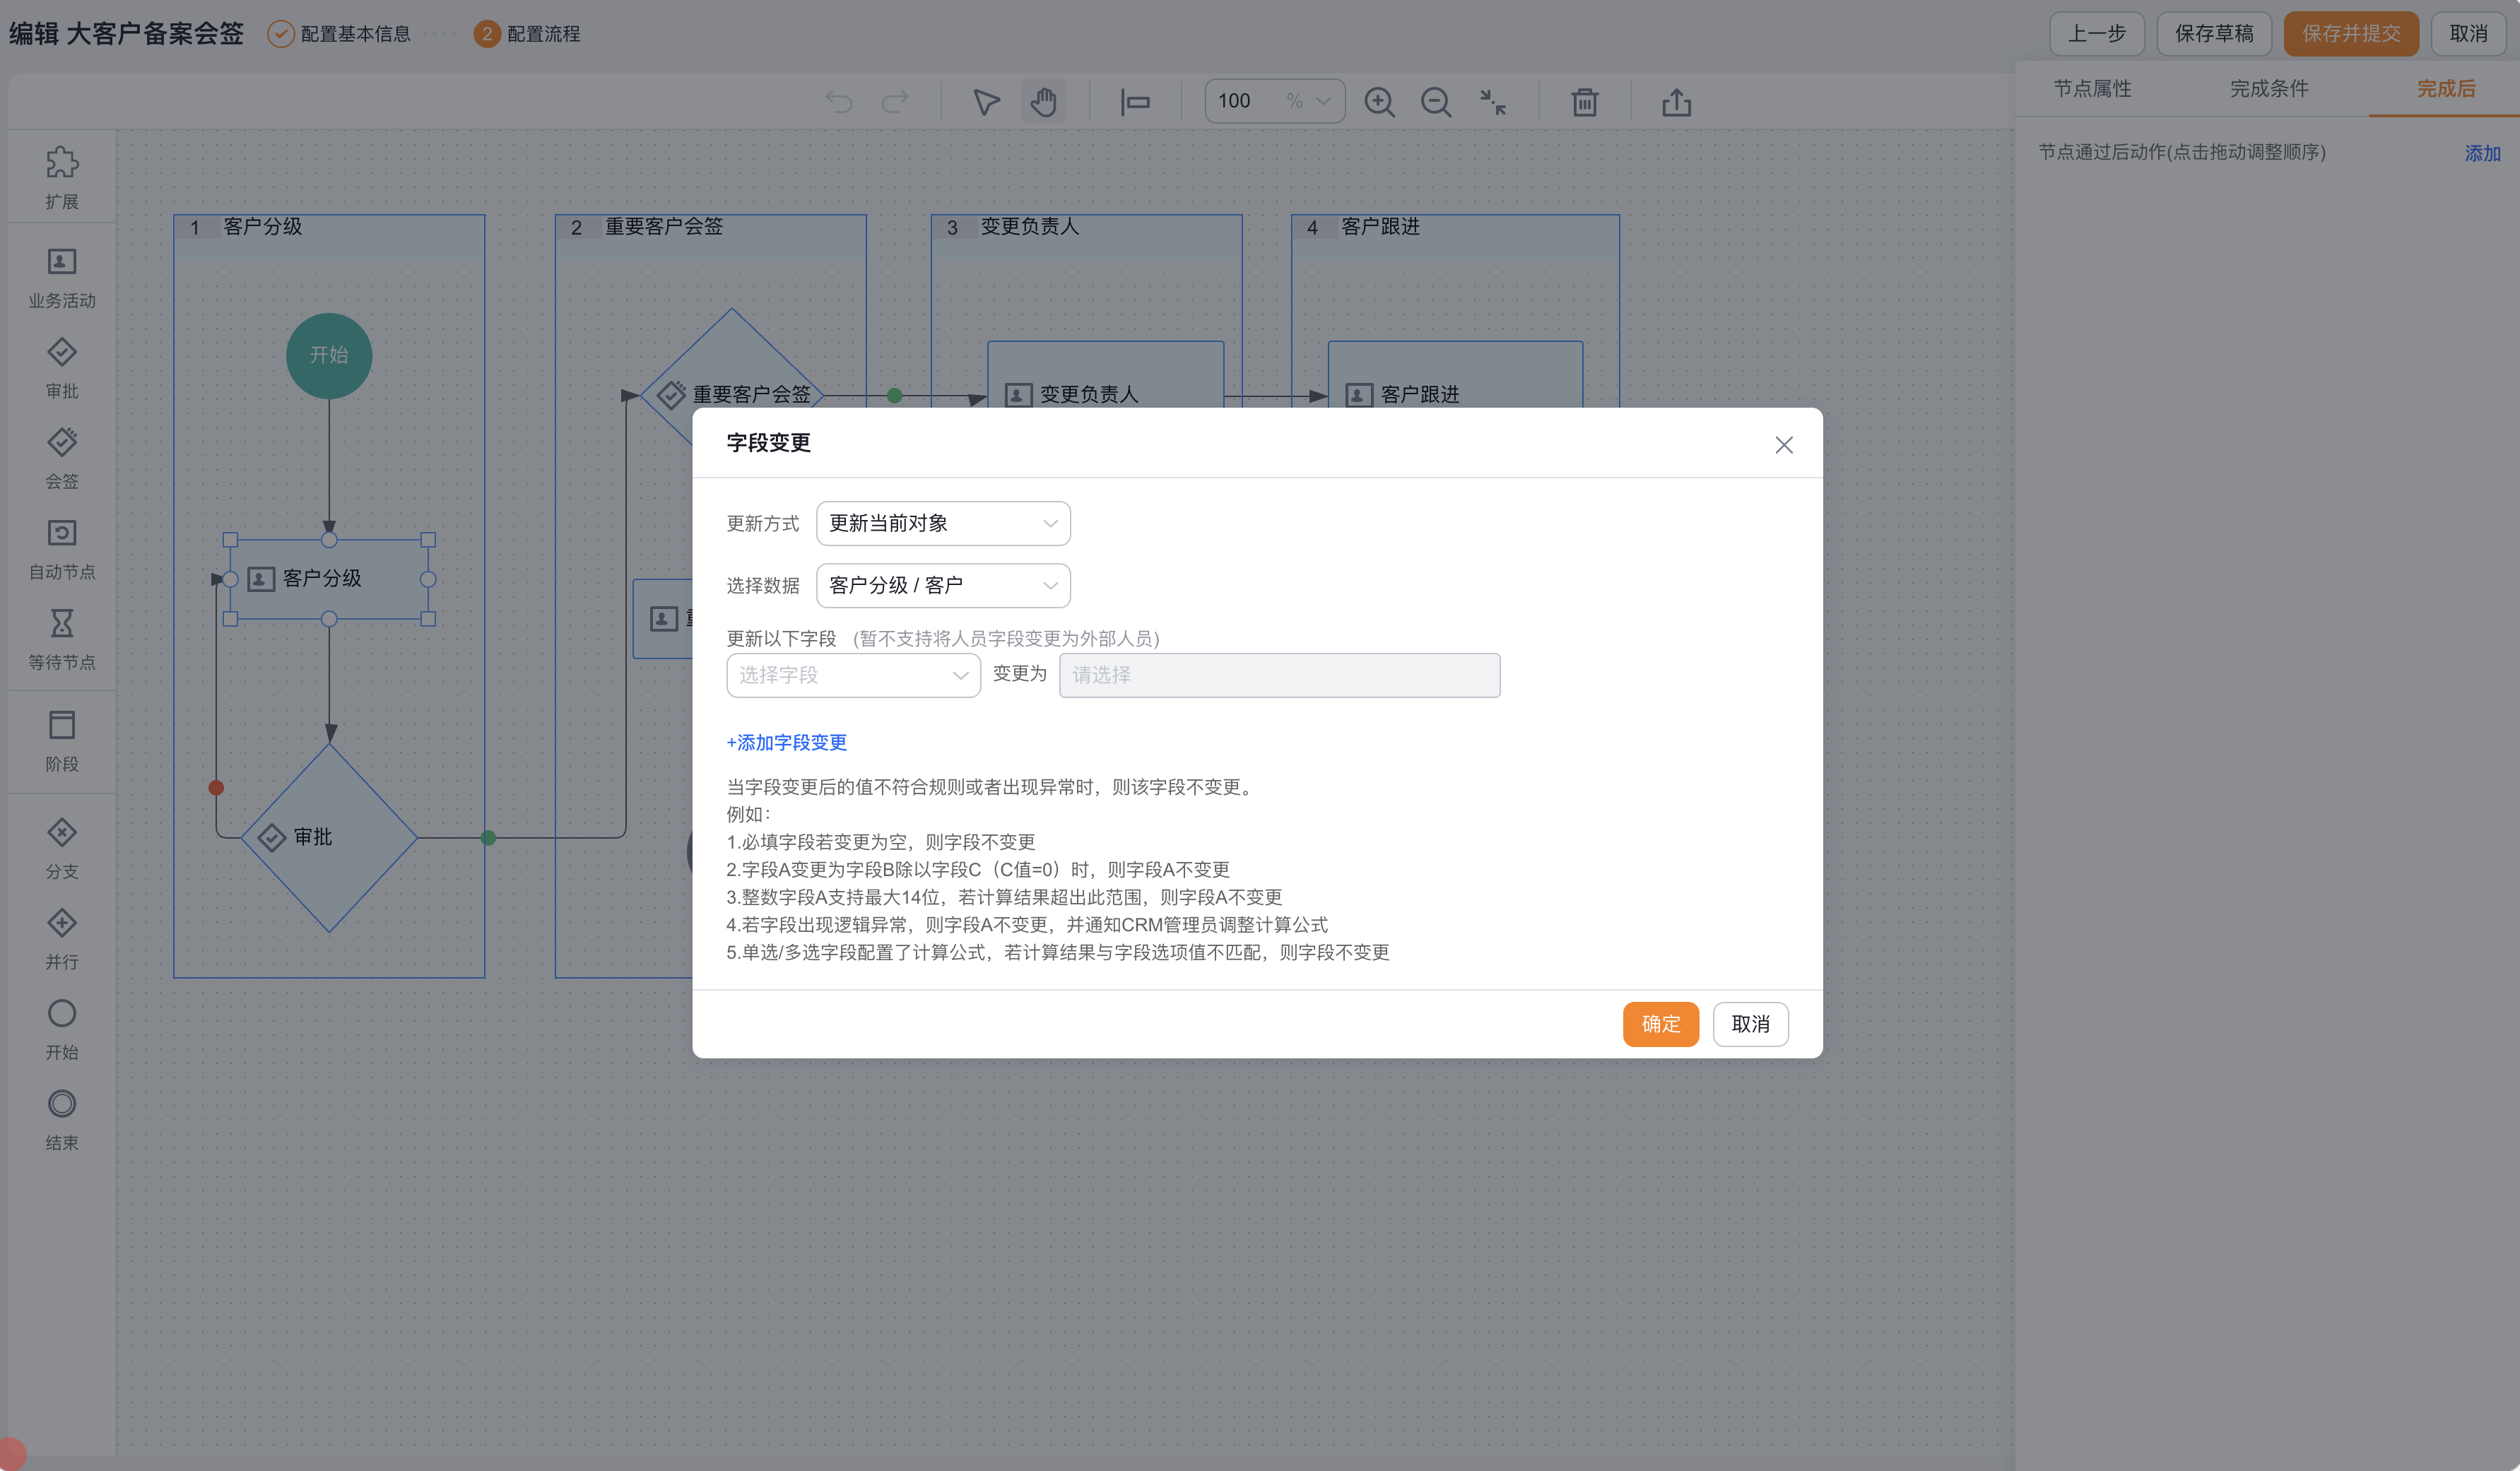Select the 并行 gateway icon
This screenshot has width=2520, height=1471.
pos(62,922)
